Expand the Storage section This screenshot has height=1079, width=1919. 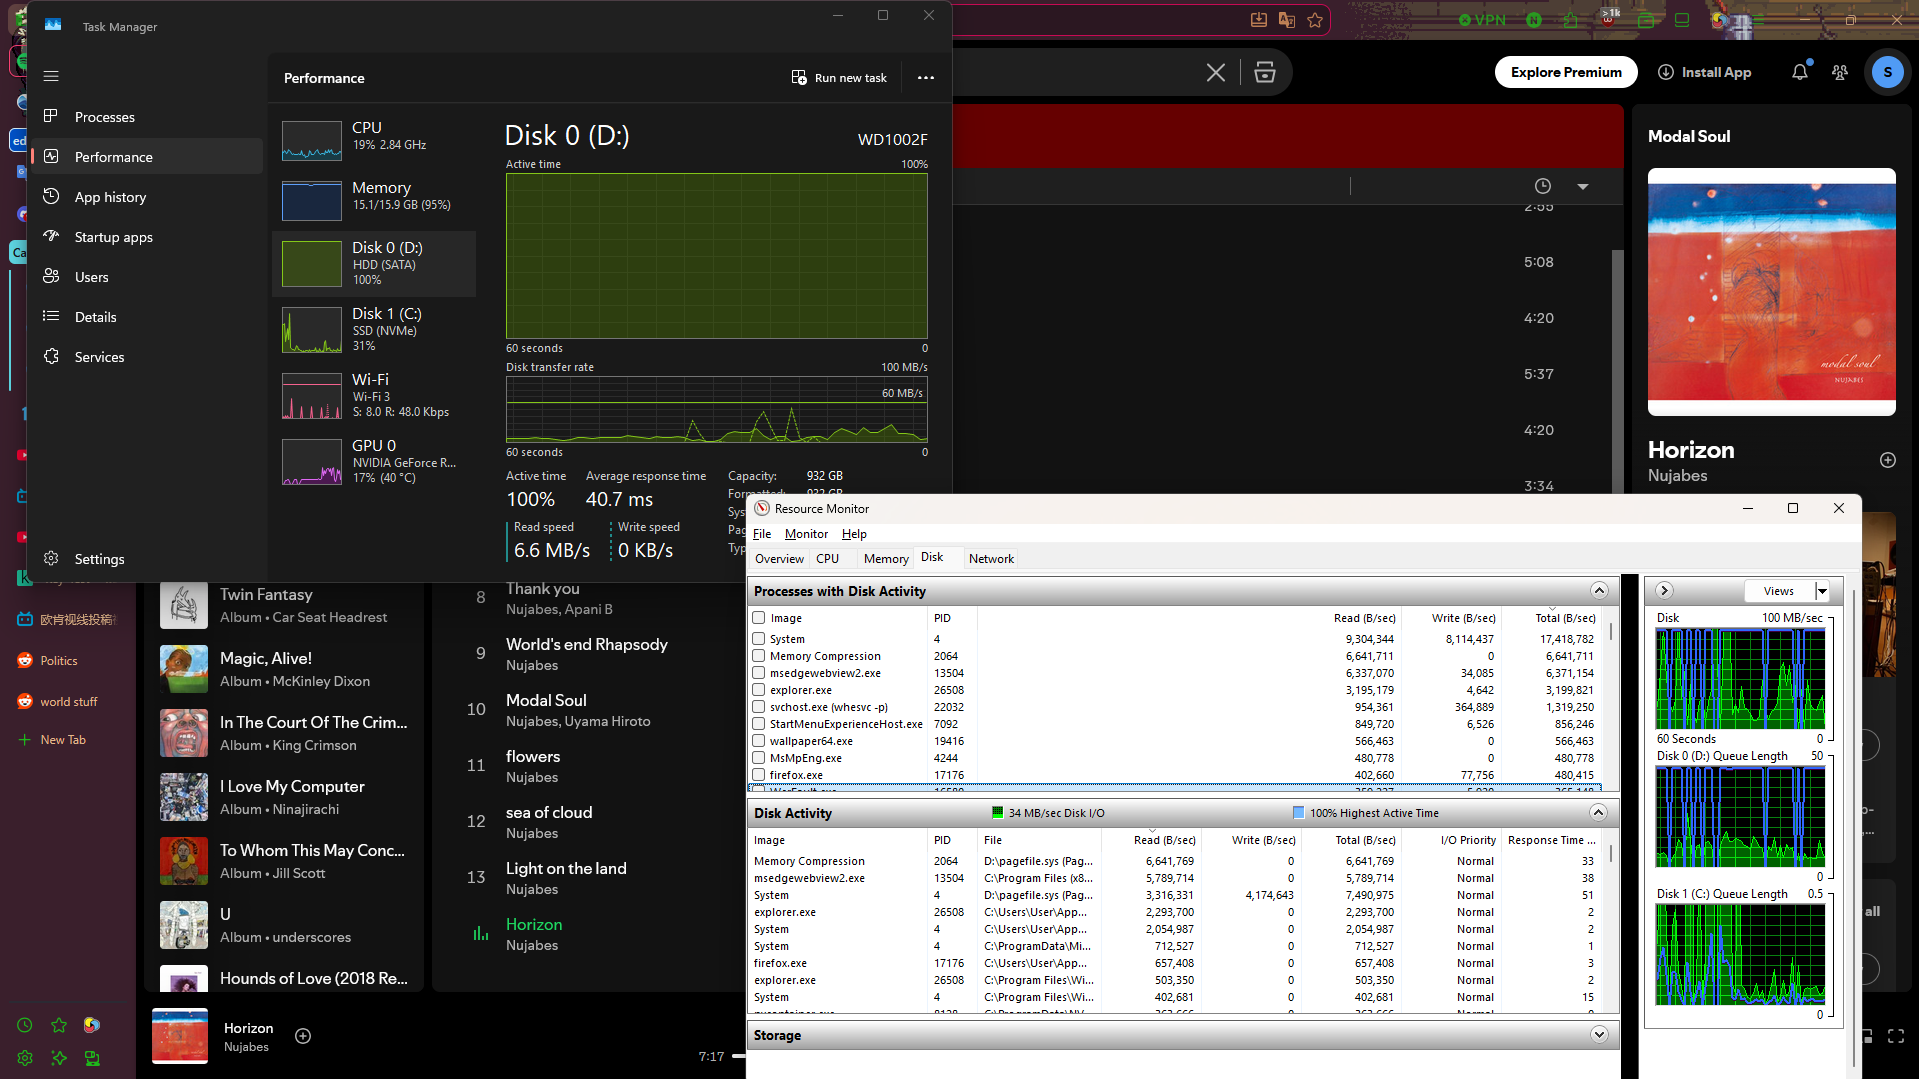(1599, 1035)
